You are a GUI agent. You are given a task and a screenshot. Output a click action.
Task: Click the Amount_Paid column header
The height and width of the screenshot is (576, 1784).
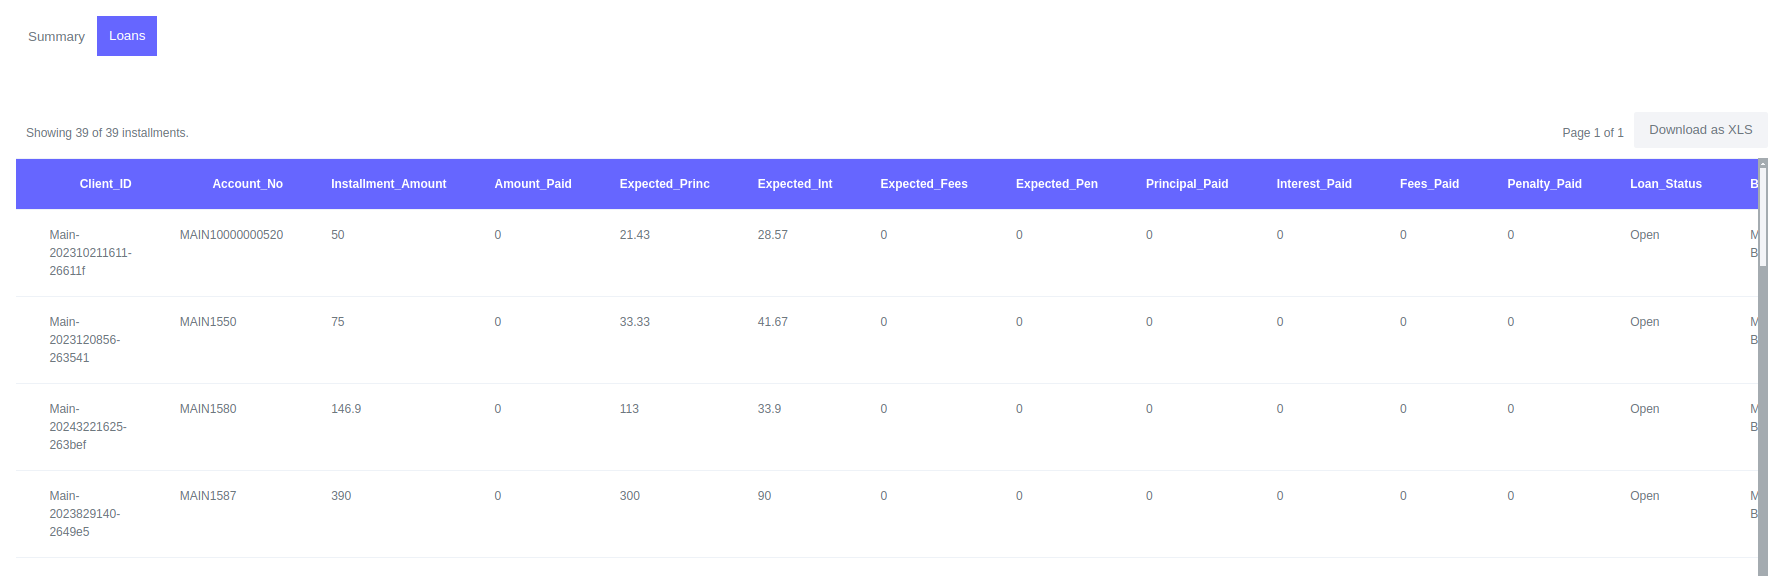coord(532,184)
